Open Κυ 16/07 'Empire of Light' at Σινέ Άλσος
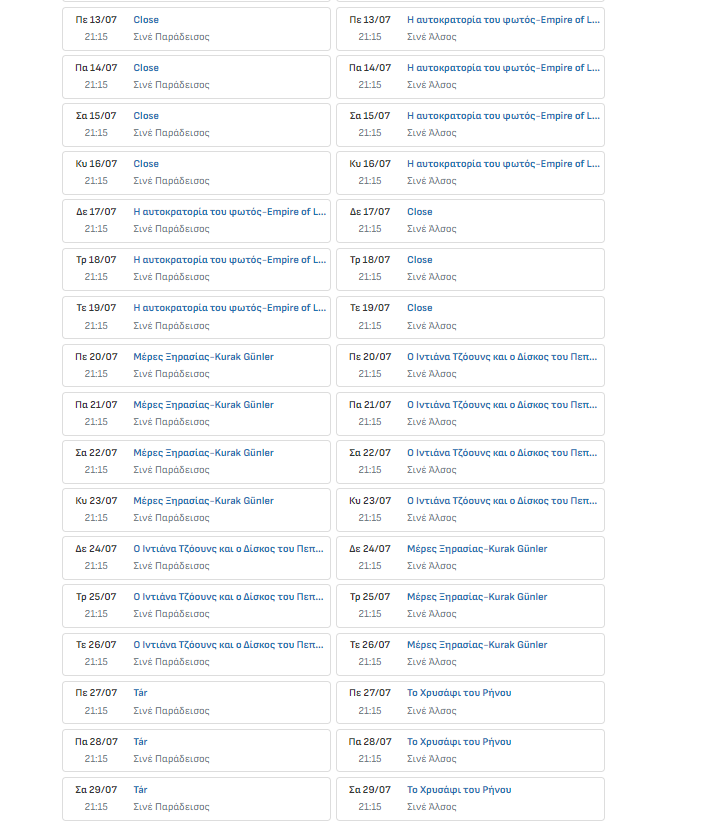The width and height of the screenshot is (709, 823). coord(503,164)
